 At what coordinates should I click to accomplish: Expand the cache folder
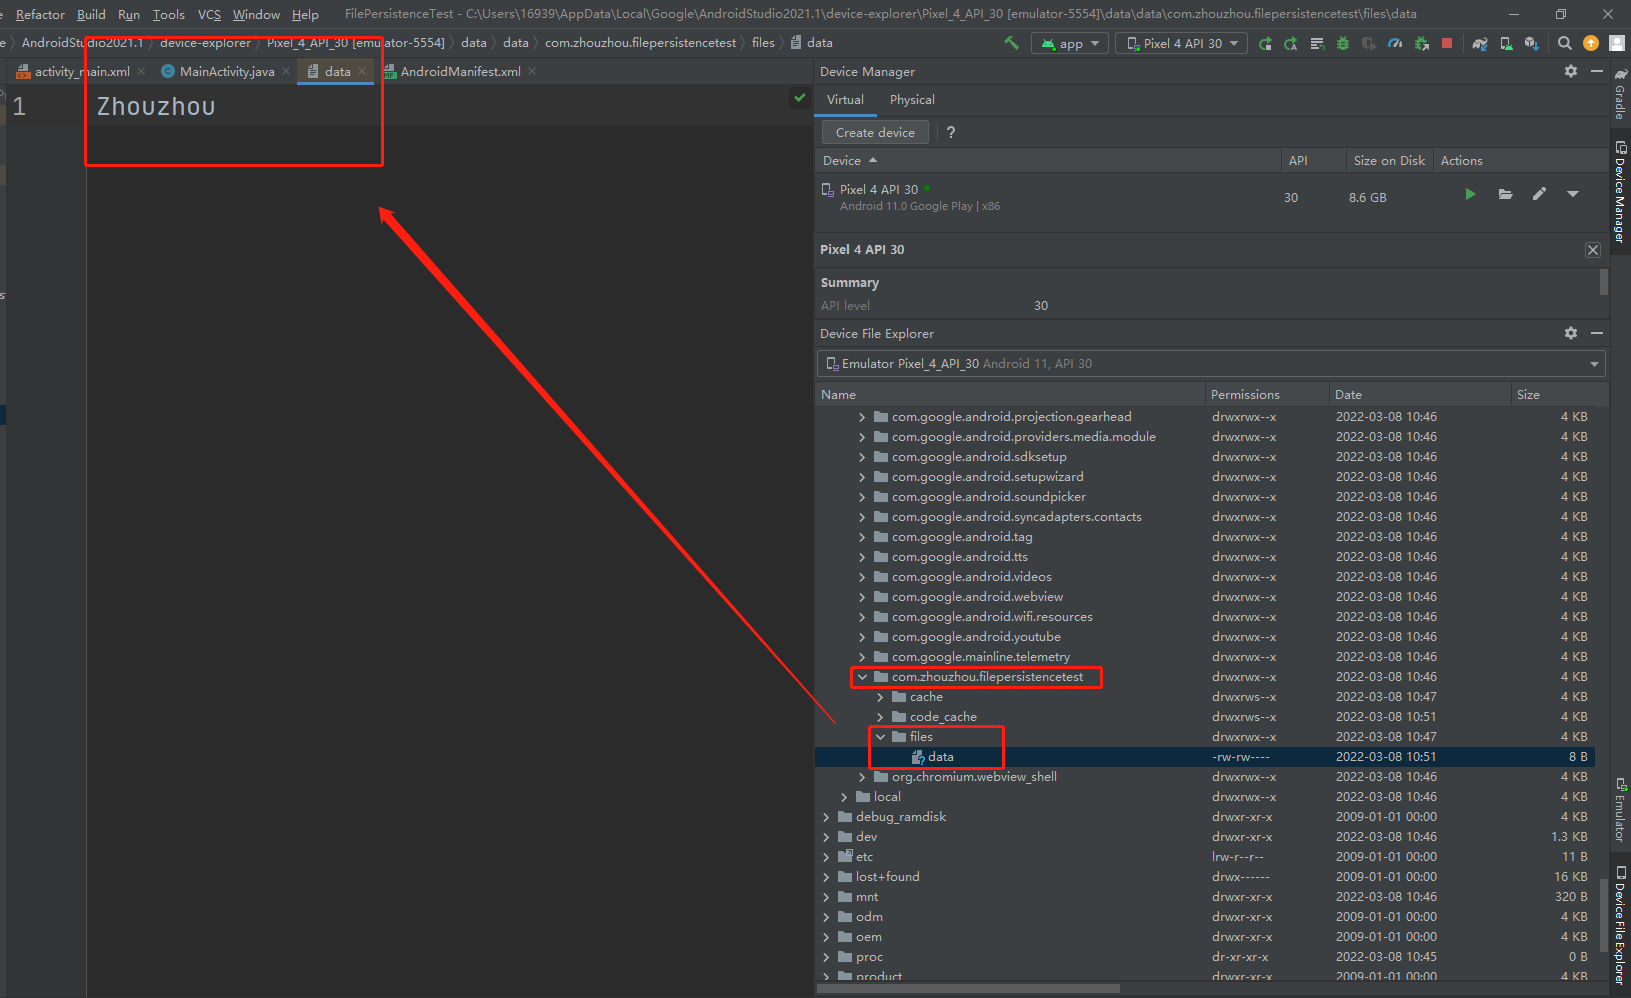pos(880,697)
